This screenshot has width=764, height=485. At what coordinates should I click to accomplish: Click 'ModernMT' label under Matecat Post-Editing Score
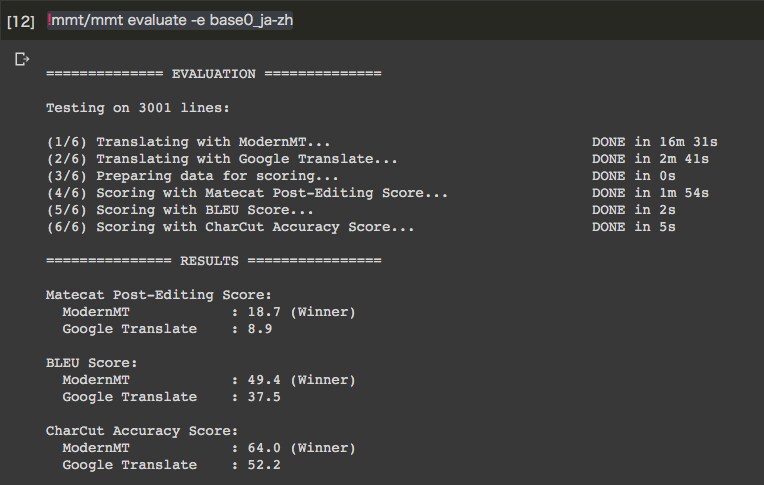click(x=96, y=312)
